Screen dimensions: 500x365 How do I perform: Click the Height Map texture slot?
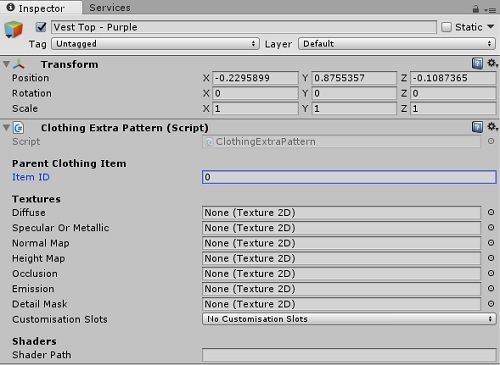341,258
